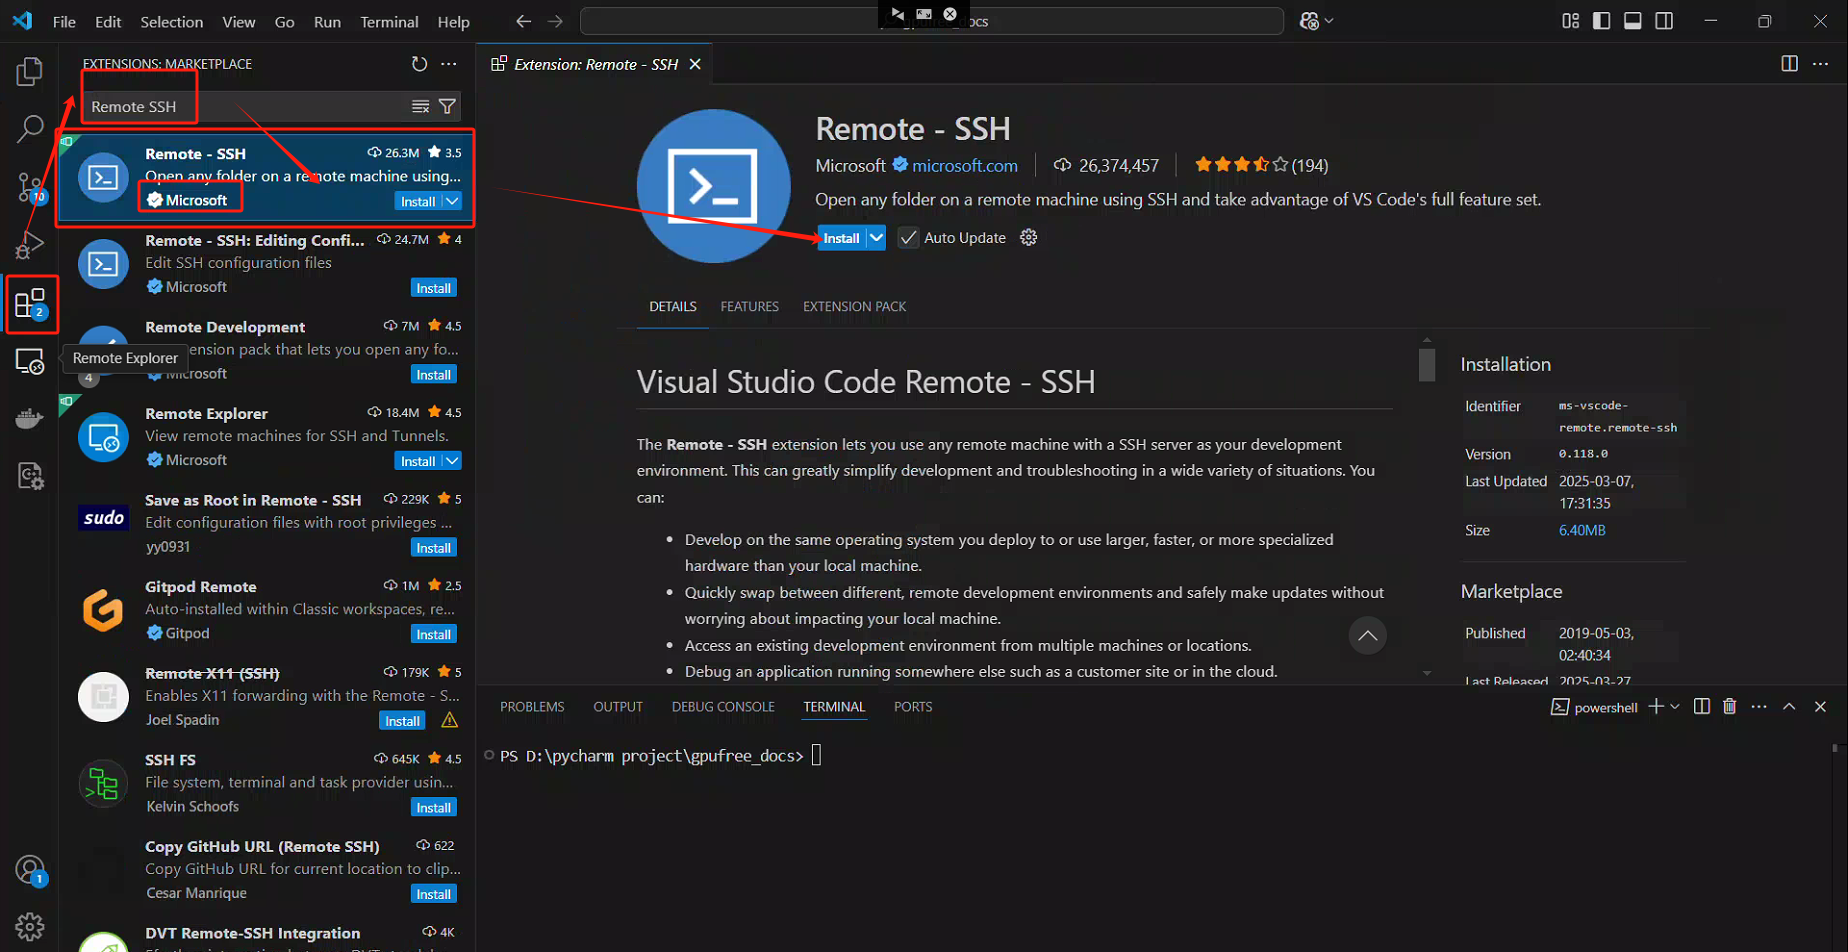Open the Extensions view in activity bar

[x=30, y=304]
